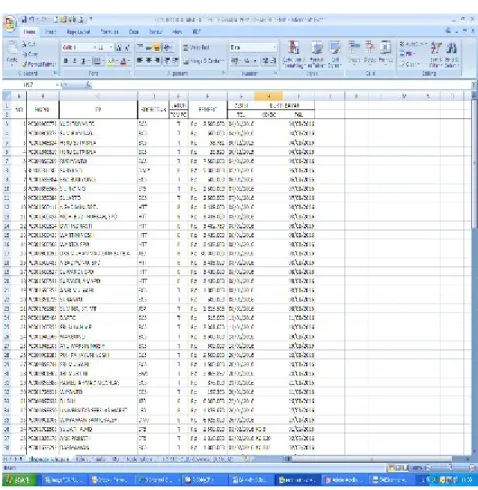This screenshot has width=478, height=490.
Task: Expand Merge & Center dropdown arrow
Action: point(222,61)
